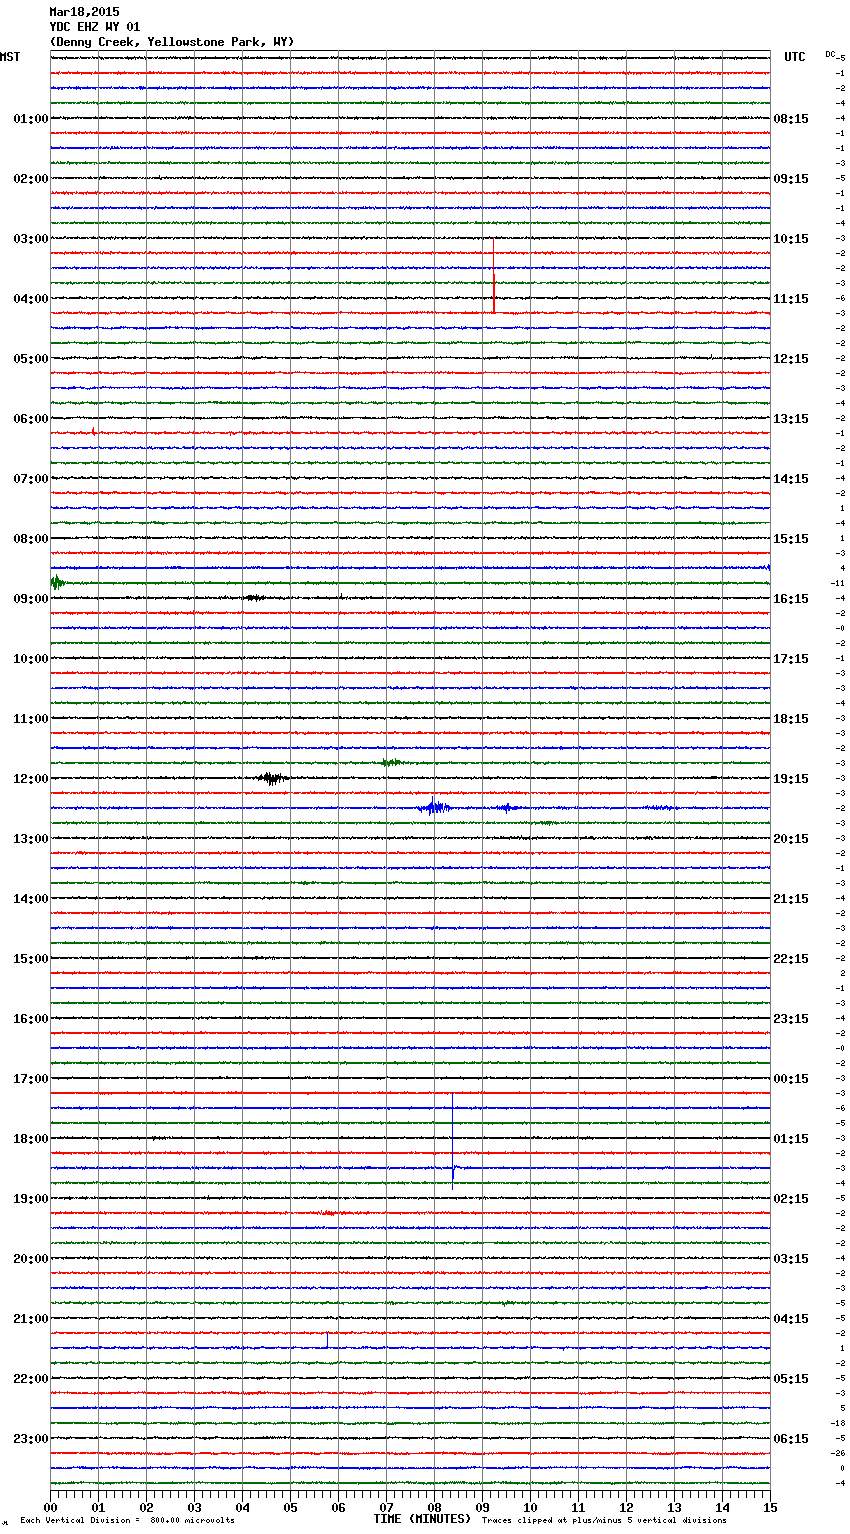Click minute 05 on the time axis
Image resolution: width=850 pixels, height=1534 pixels.
[290, 1507]
